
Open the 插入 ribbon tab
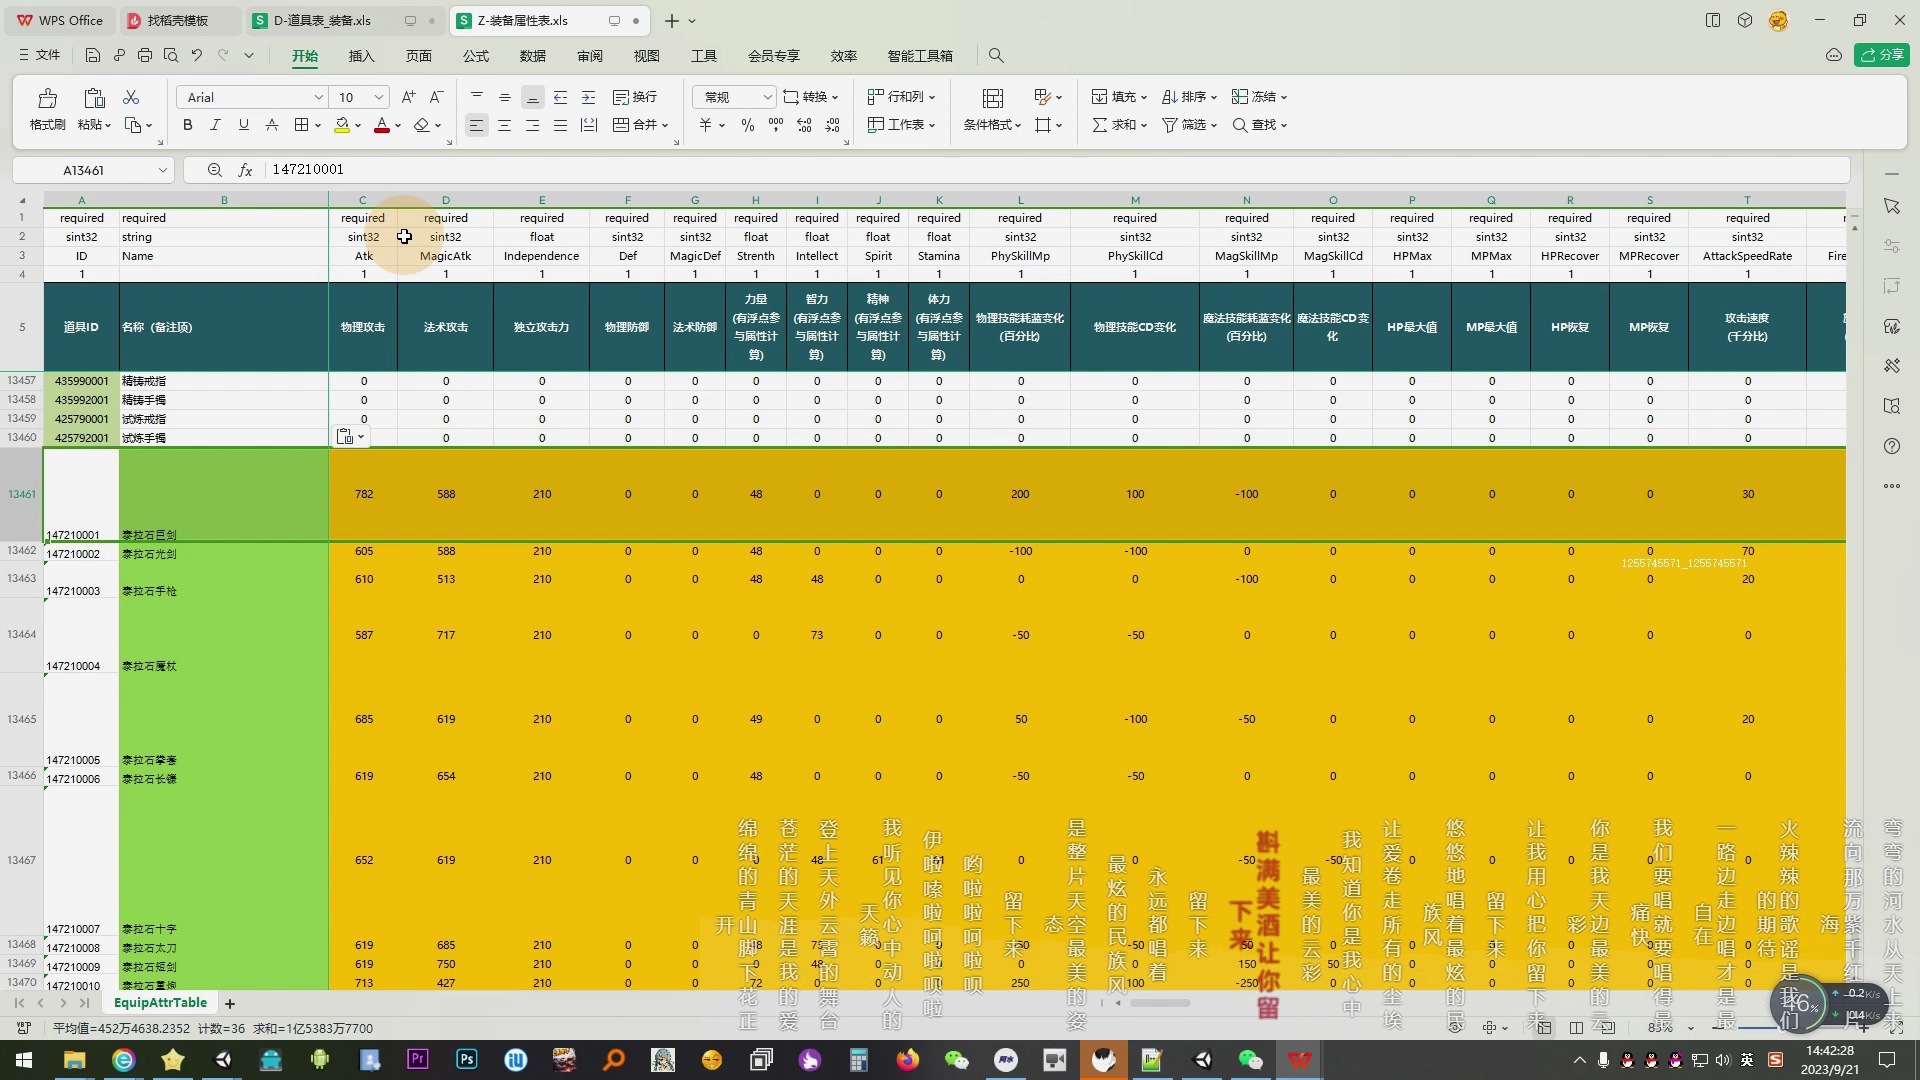coord(361,56)
